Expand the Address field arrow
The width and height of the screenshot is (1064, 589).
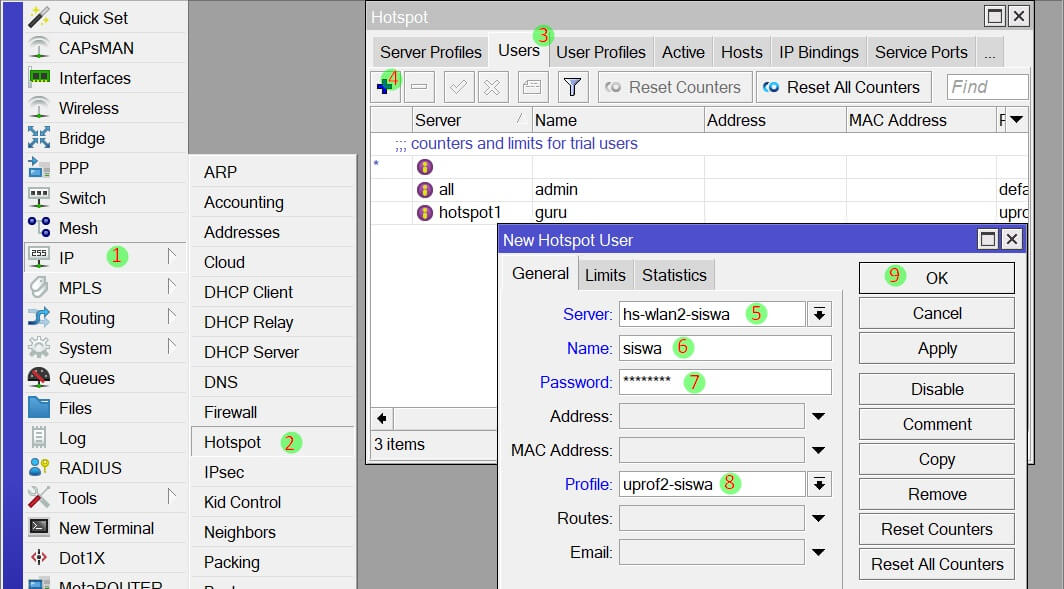coord(819,416)
